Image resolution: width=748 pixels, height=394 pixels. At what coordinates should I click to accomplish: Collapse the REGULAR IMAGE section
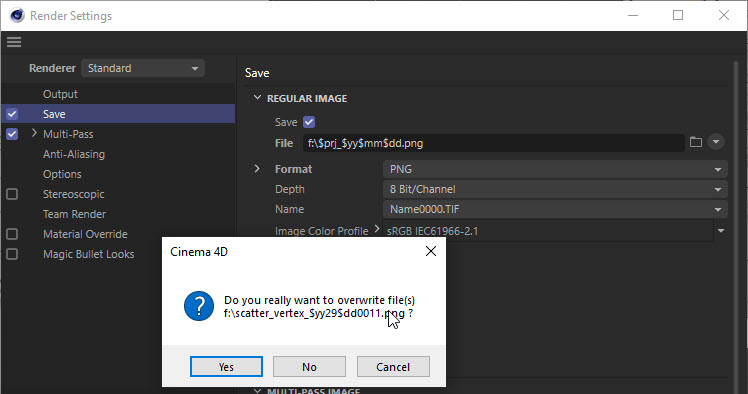257,98
